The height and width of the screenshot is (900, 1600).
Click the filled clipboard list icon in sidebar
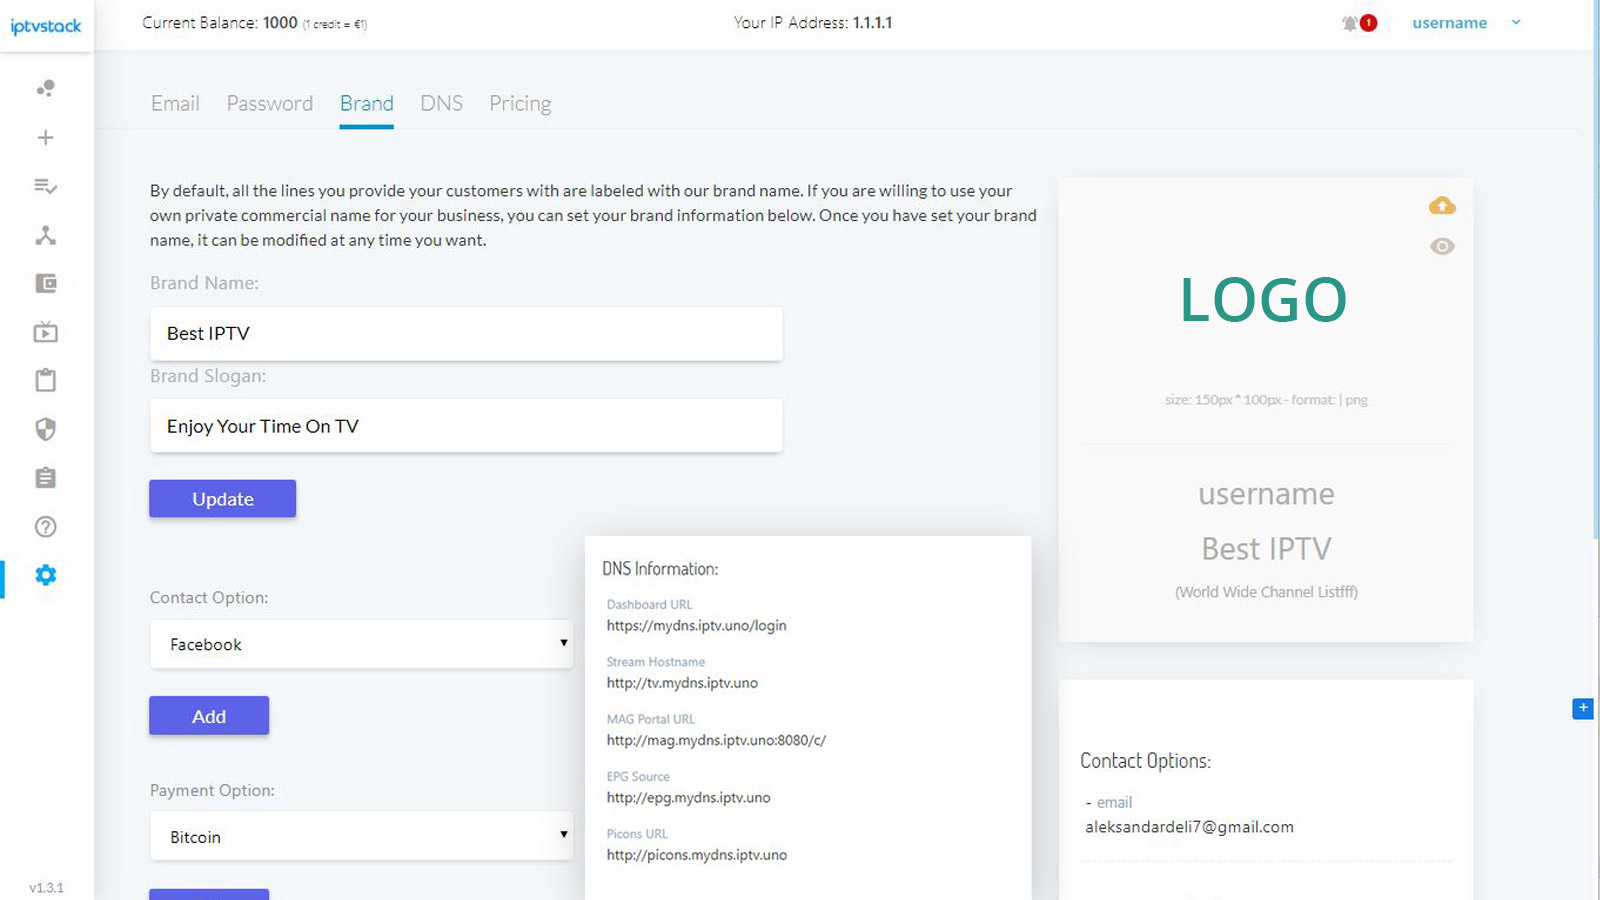[x=45, y=478]
